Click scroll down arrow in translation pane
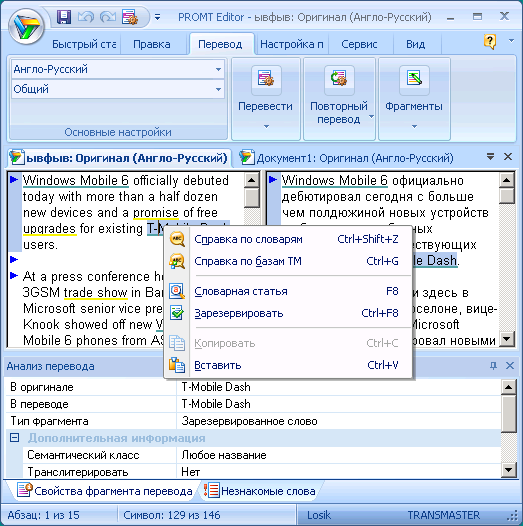523x526 pixels. point(507,339)
